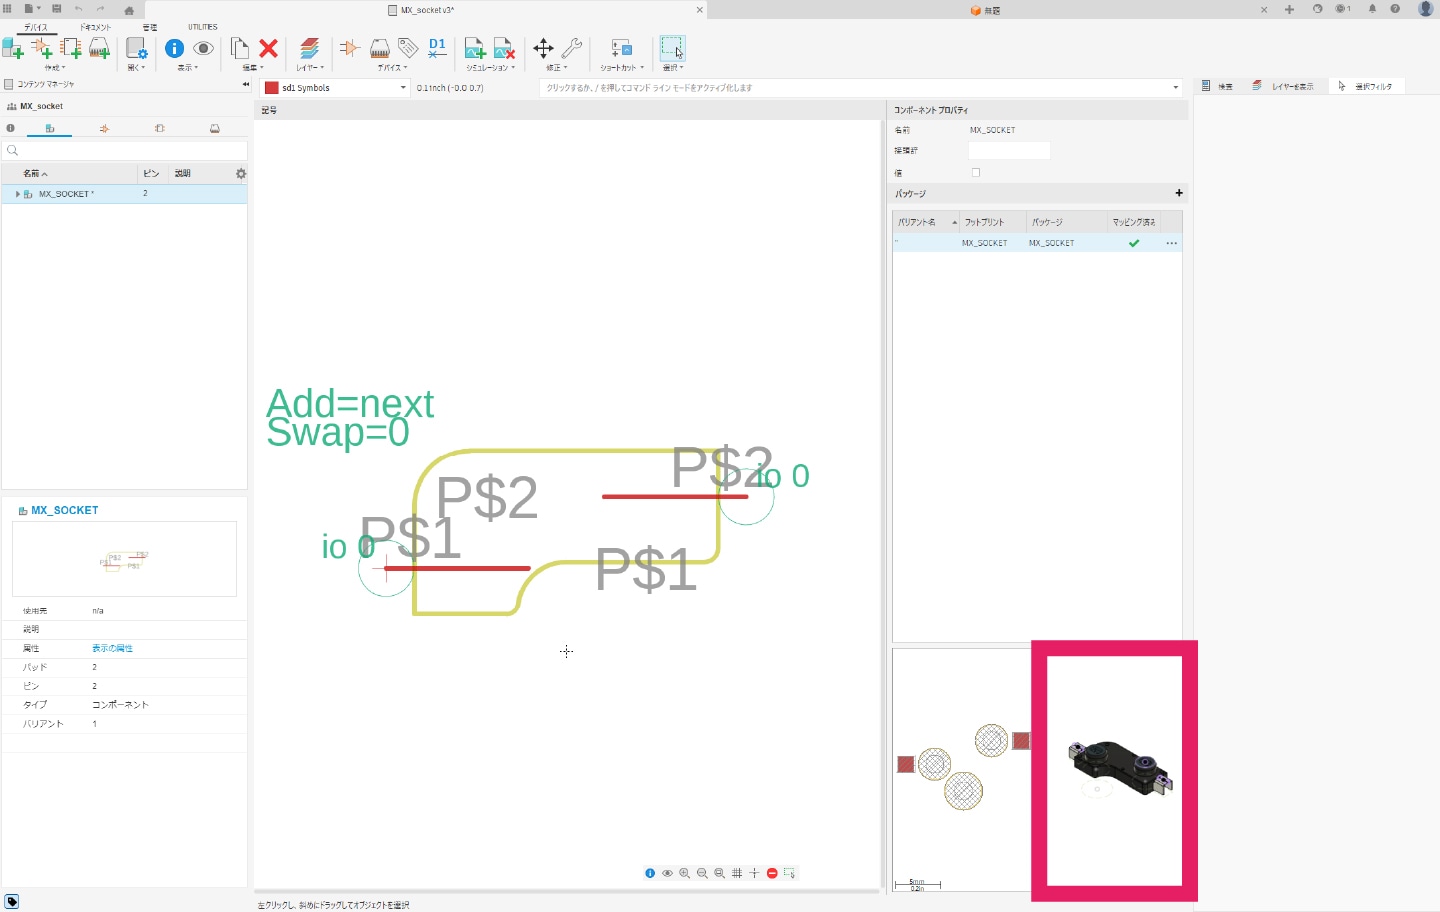Click the red X delete tool
The height and width of the screenshot is (912, 1440).
(268, 48)
